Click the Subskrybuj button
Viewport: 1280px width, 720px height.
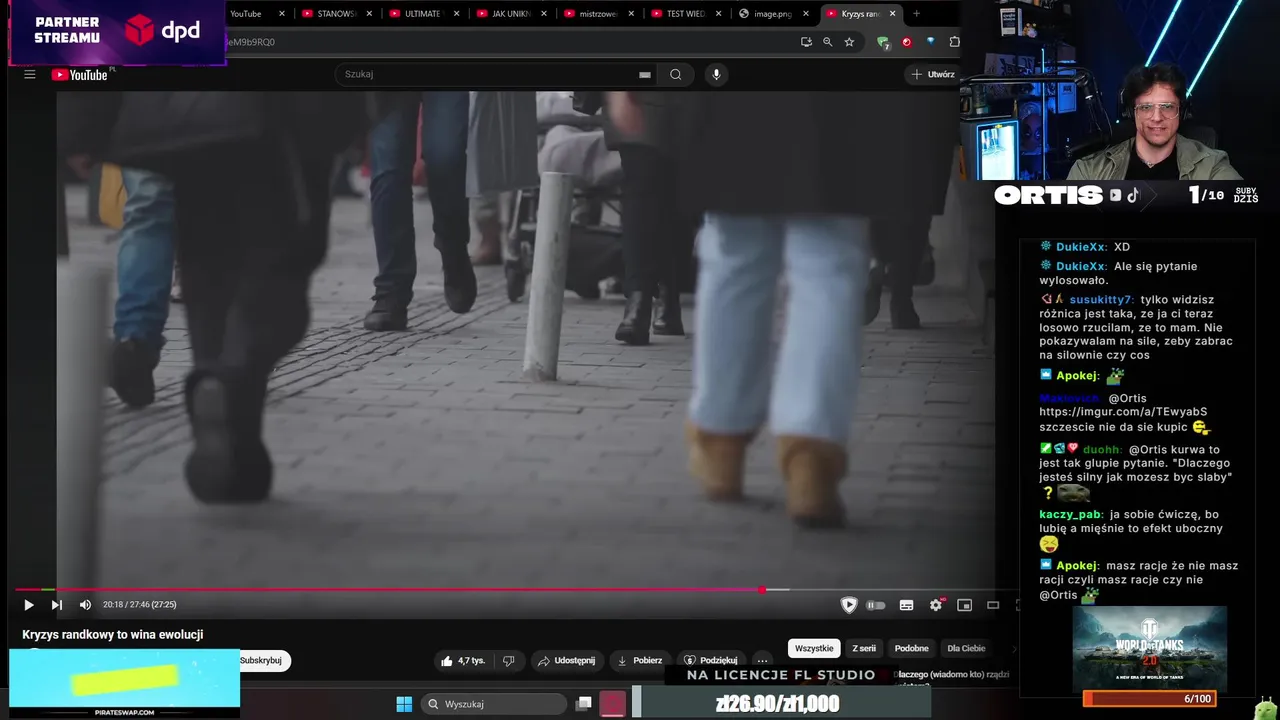coord(262,661)
